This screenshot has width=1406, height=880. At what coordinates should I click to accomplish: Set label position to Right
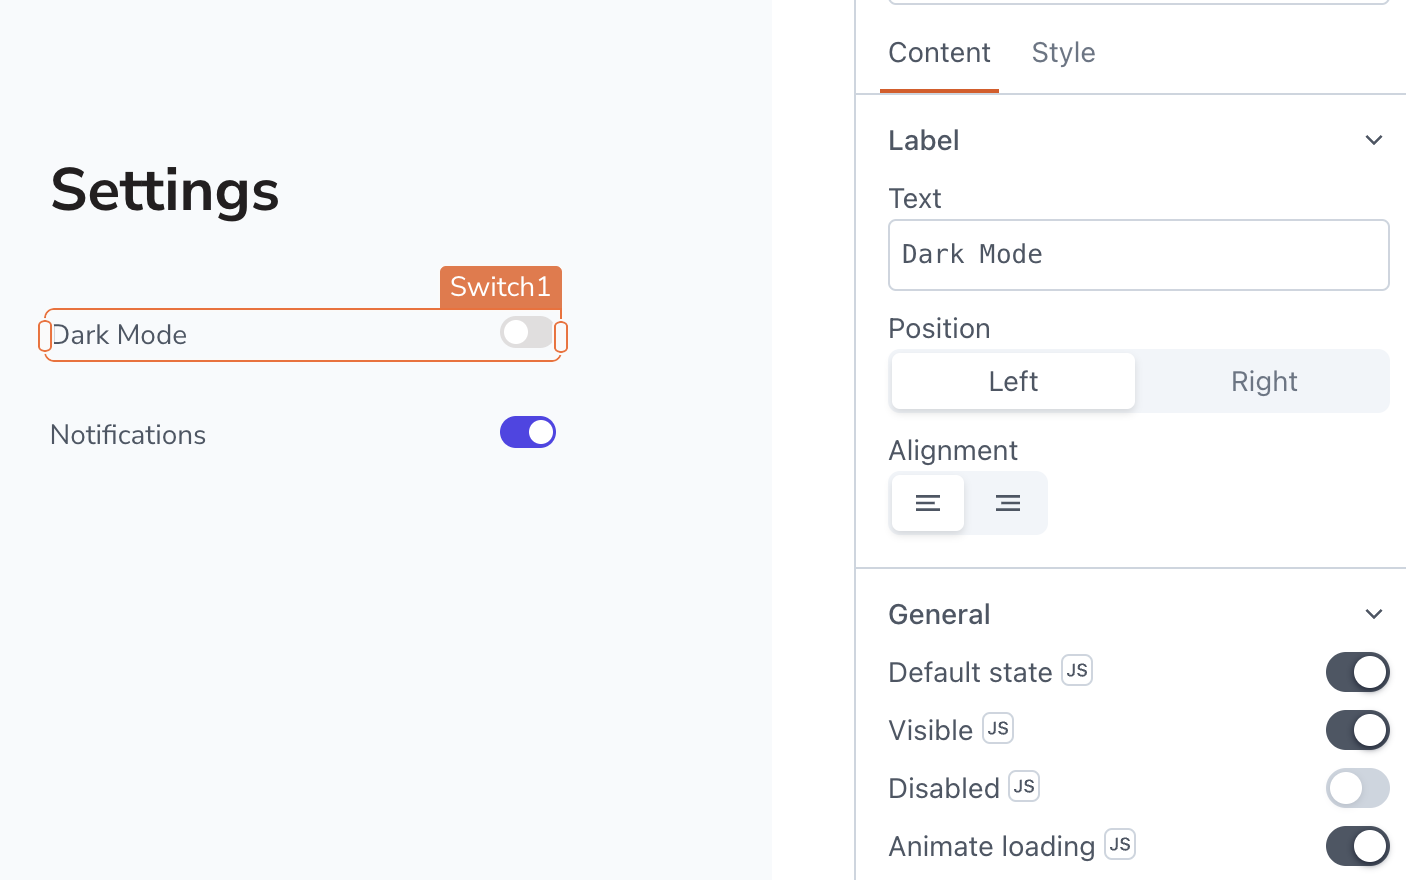coord(1263,381)
